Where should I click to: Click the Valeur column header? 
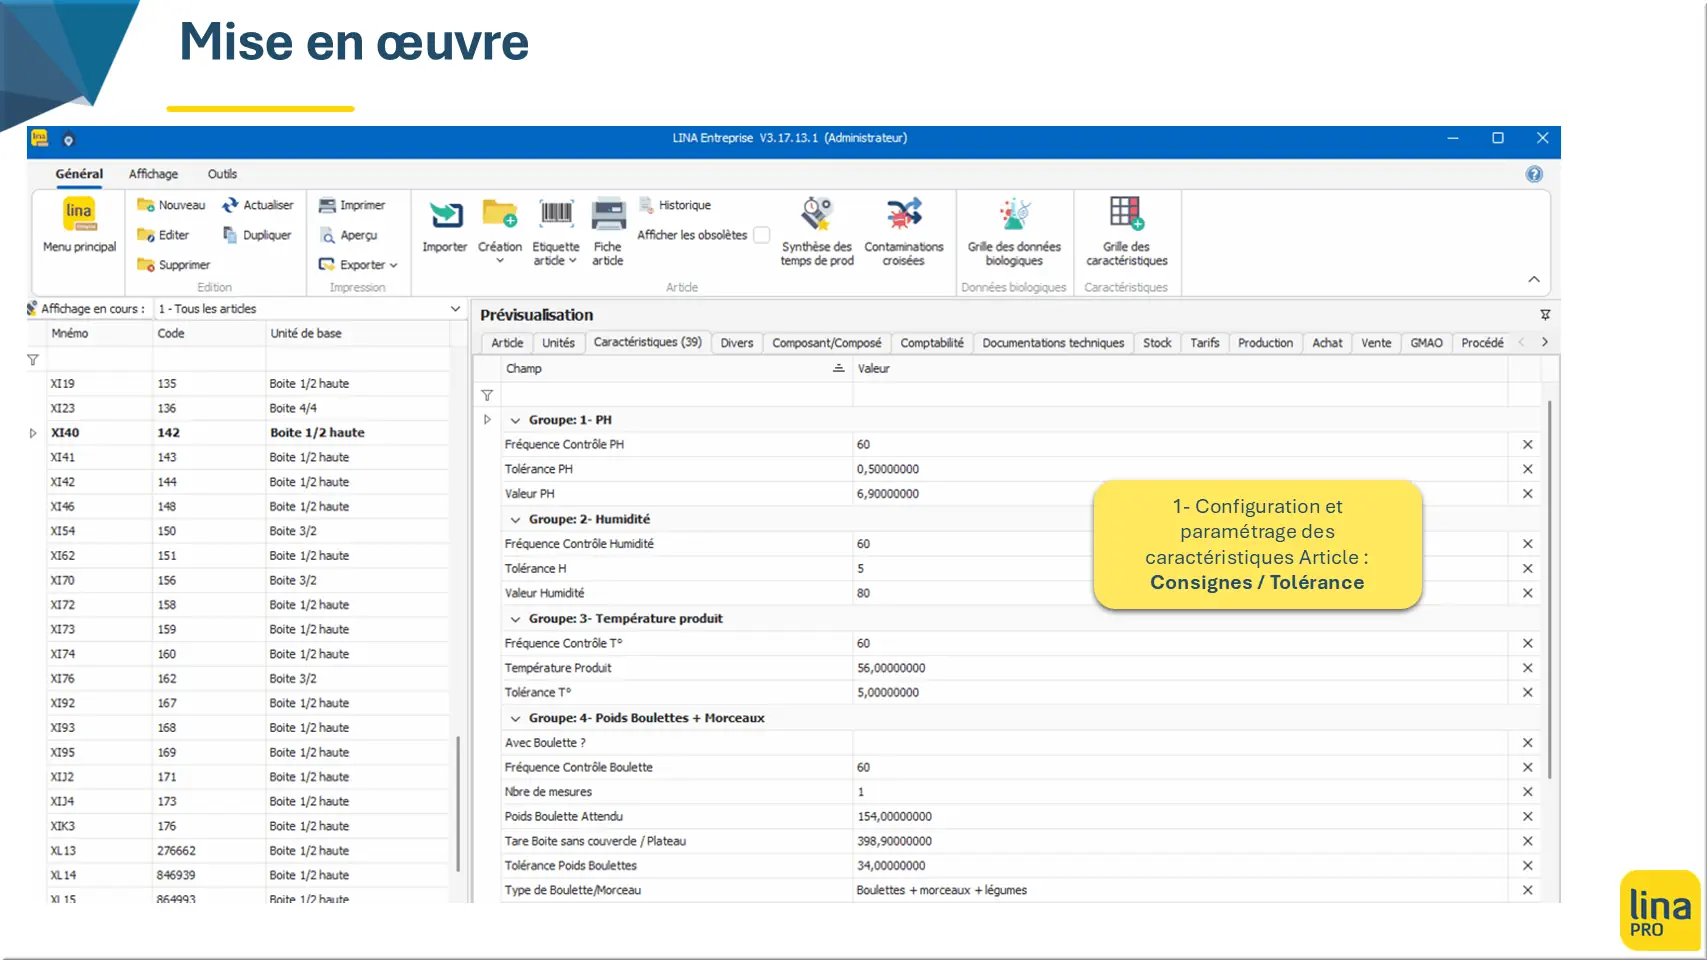click(1180, 369)
